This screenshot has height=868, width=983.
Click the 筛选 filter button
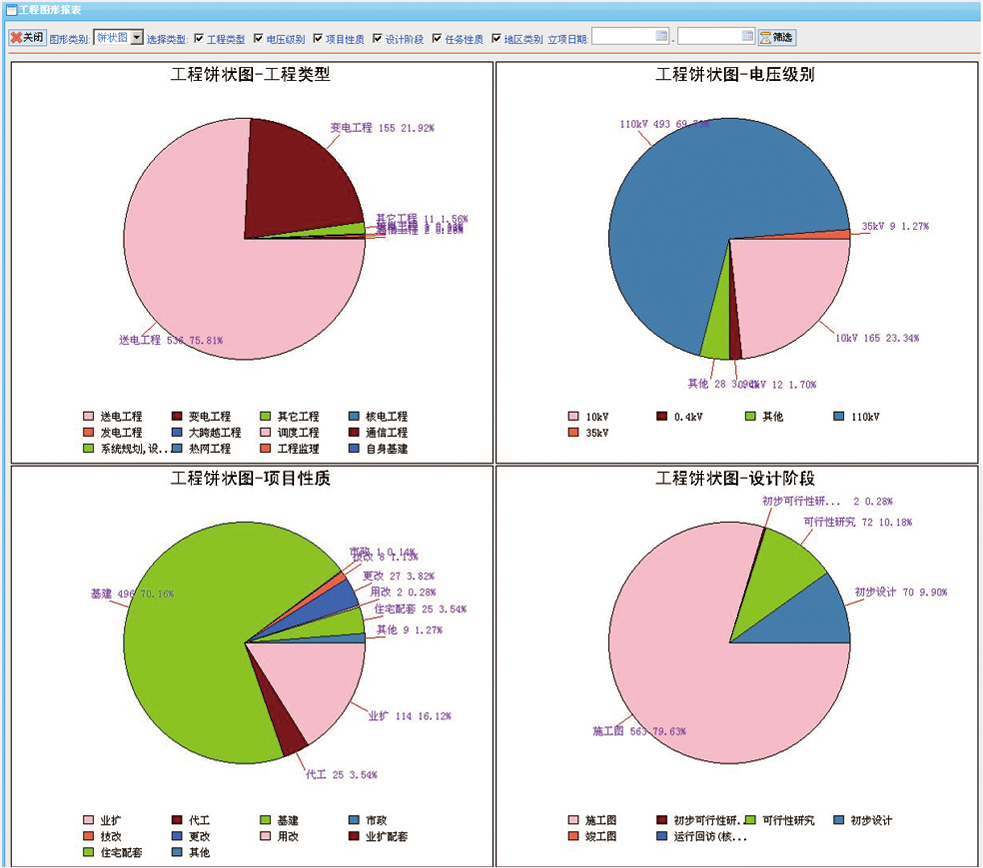pos(777,38)
